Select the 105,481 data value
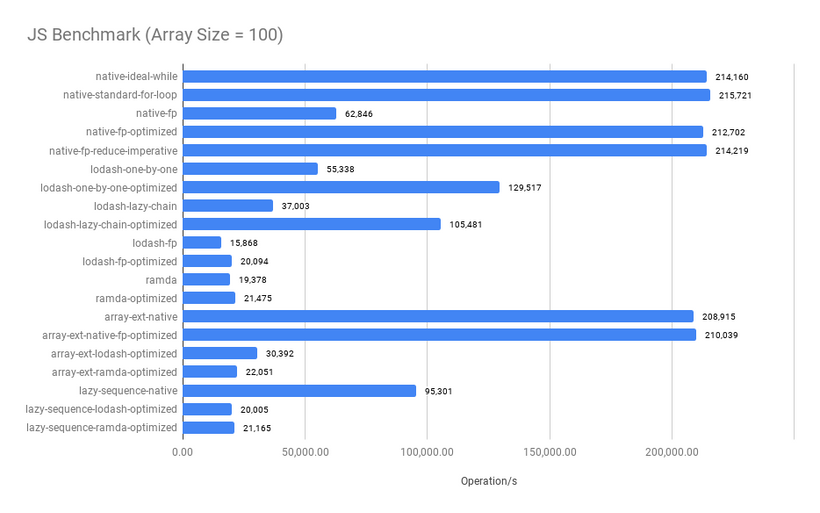The image size is (820, 513). coord(465,224)
